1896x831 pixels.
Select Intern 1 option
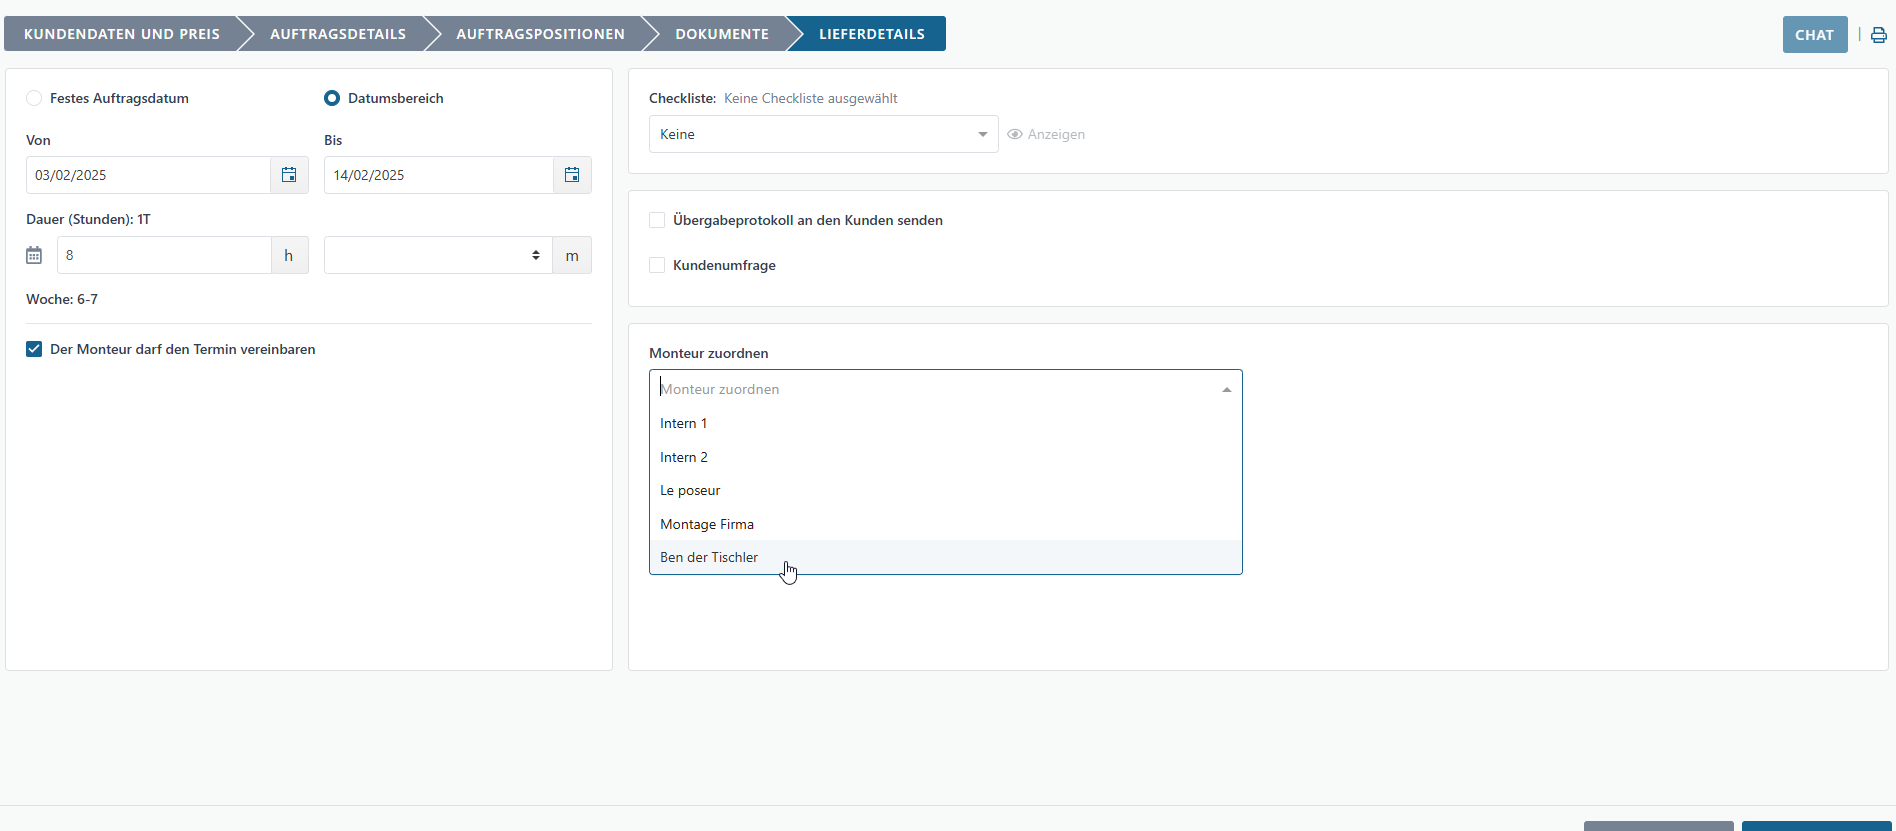pyautogui.click(x=683, y=423)
